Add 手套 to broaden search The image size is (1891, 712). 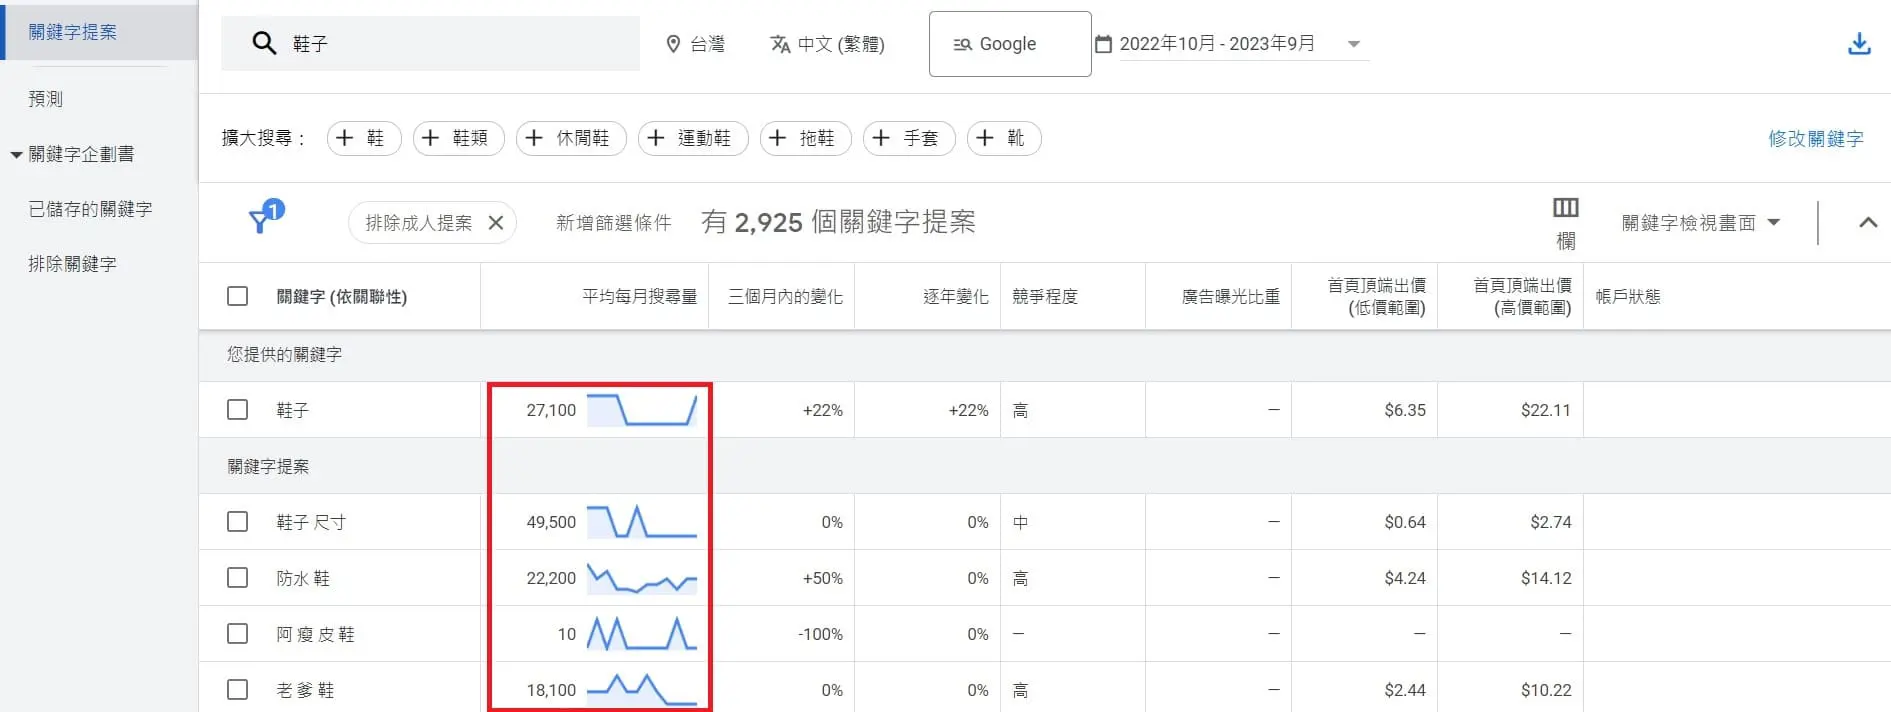[x=909, y=138]
